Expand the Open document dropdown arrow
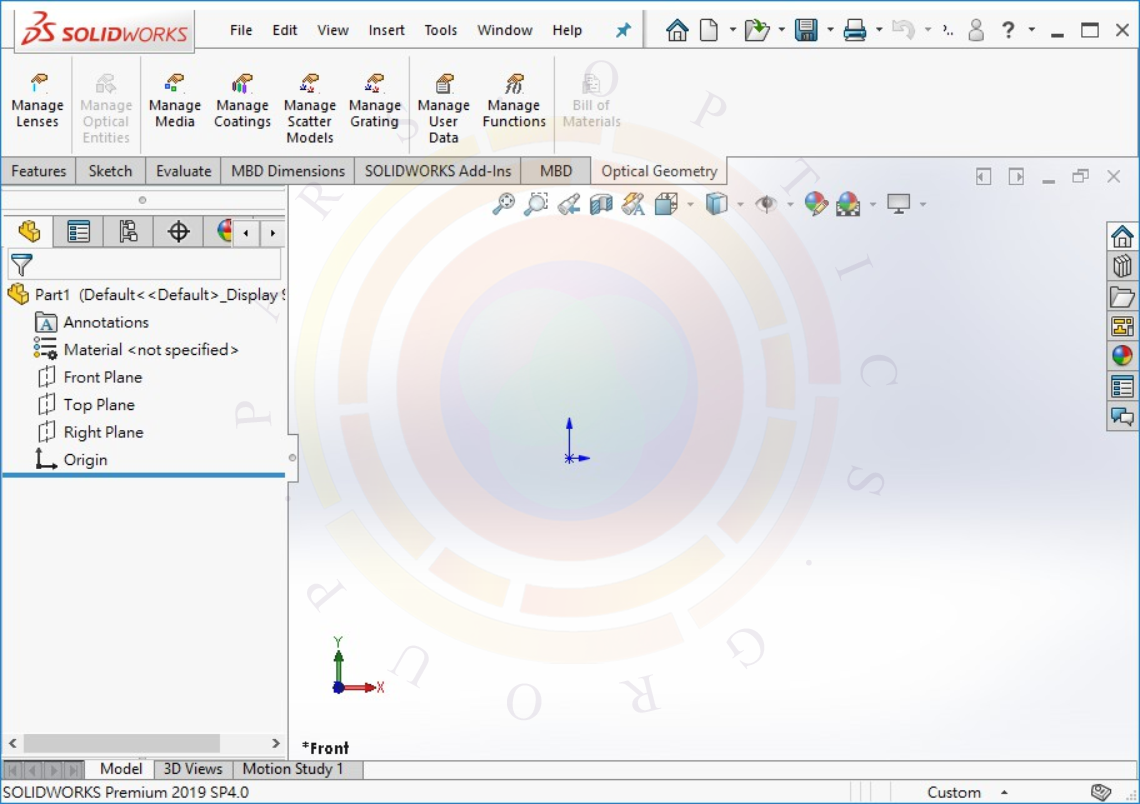Viewport: 1140px width, 804px height. coord(782,30)
